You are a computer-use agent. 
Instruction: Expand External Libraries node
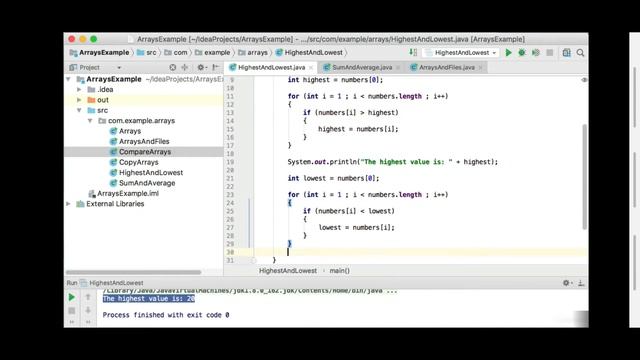tap(69, 204)
